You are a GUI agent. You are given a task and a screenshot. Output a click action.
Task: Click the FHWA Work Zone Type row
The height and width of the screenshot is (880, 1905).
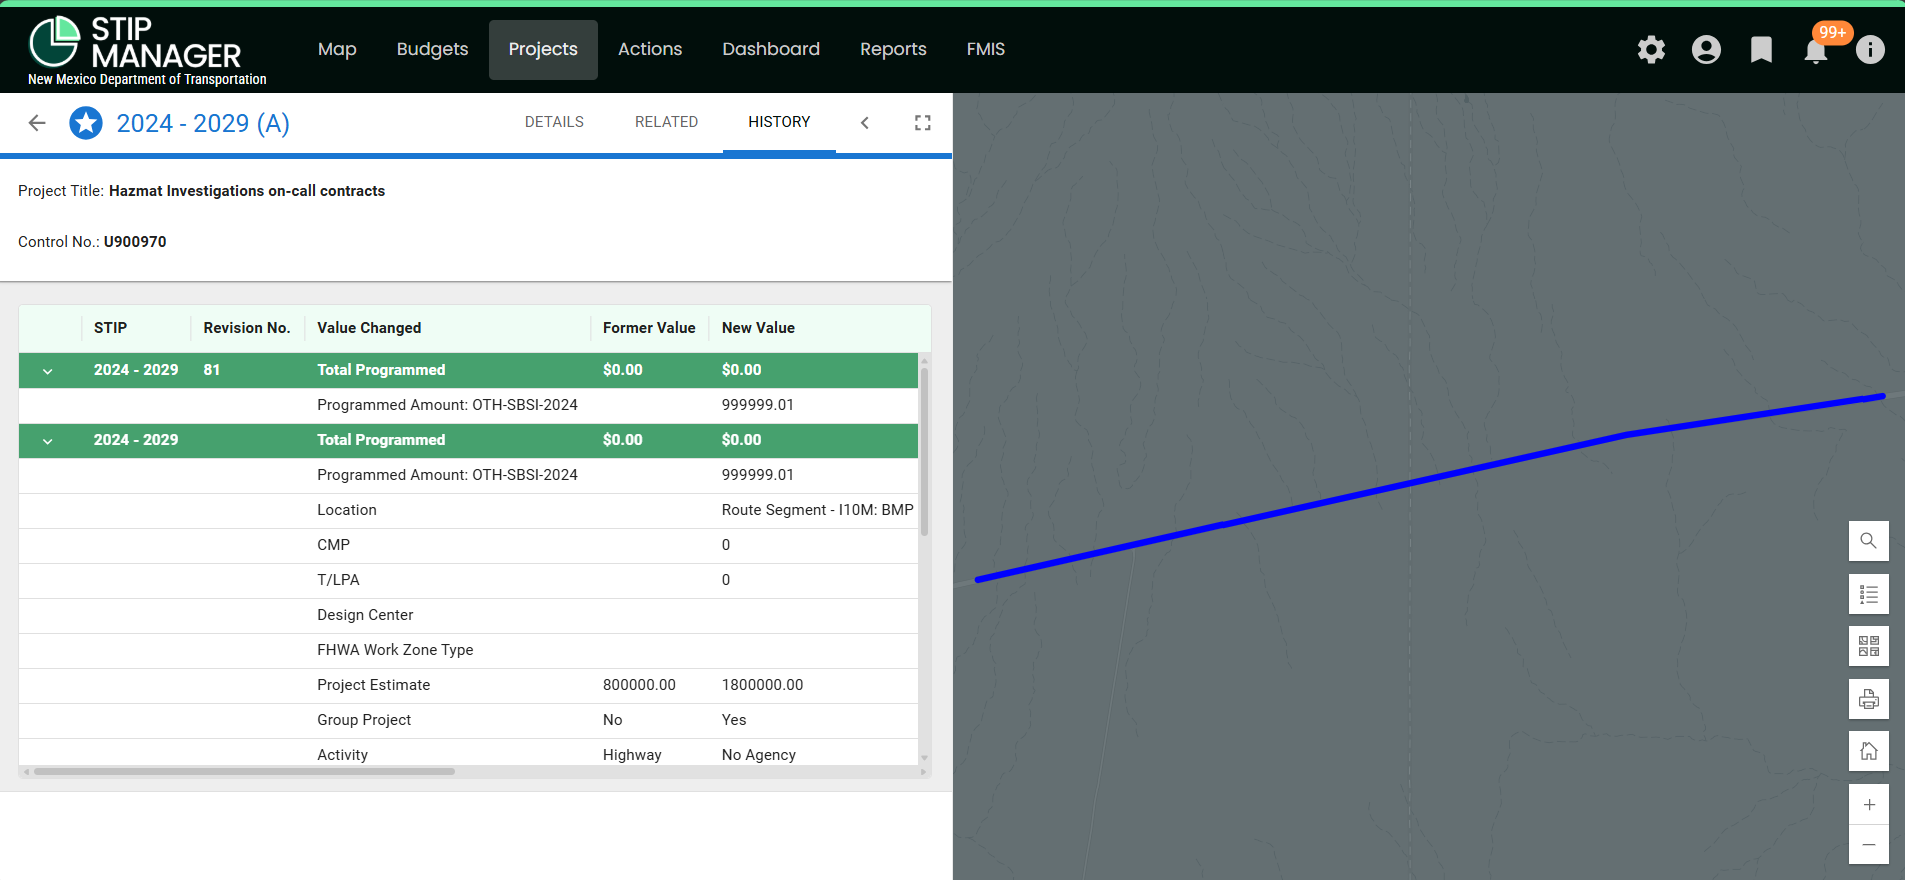(468, 650)
